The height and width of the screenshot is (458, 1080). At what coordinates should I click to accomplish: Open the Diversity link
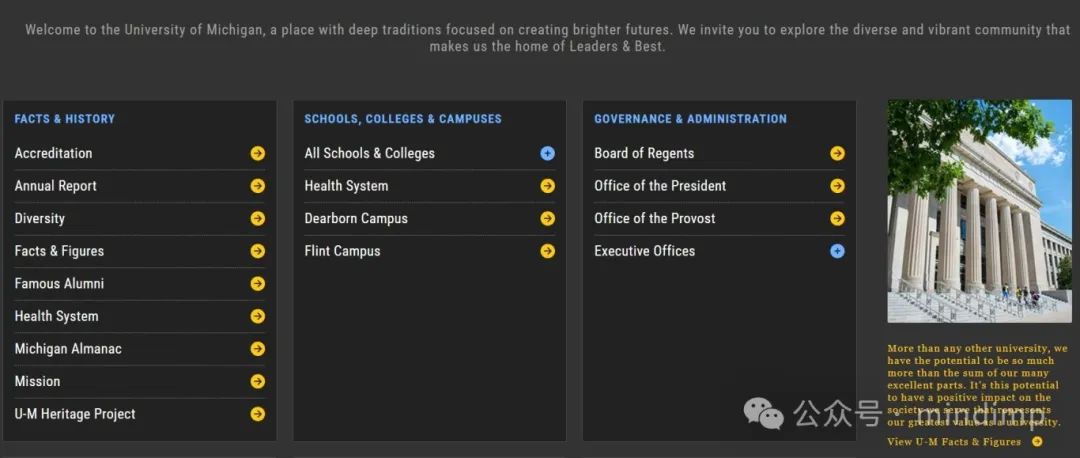click(x=40, y=219)
